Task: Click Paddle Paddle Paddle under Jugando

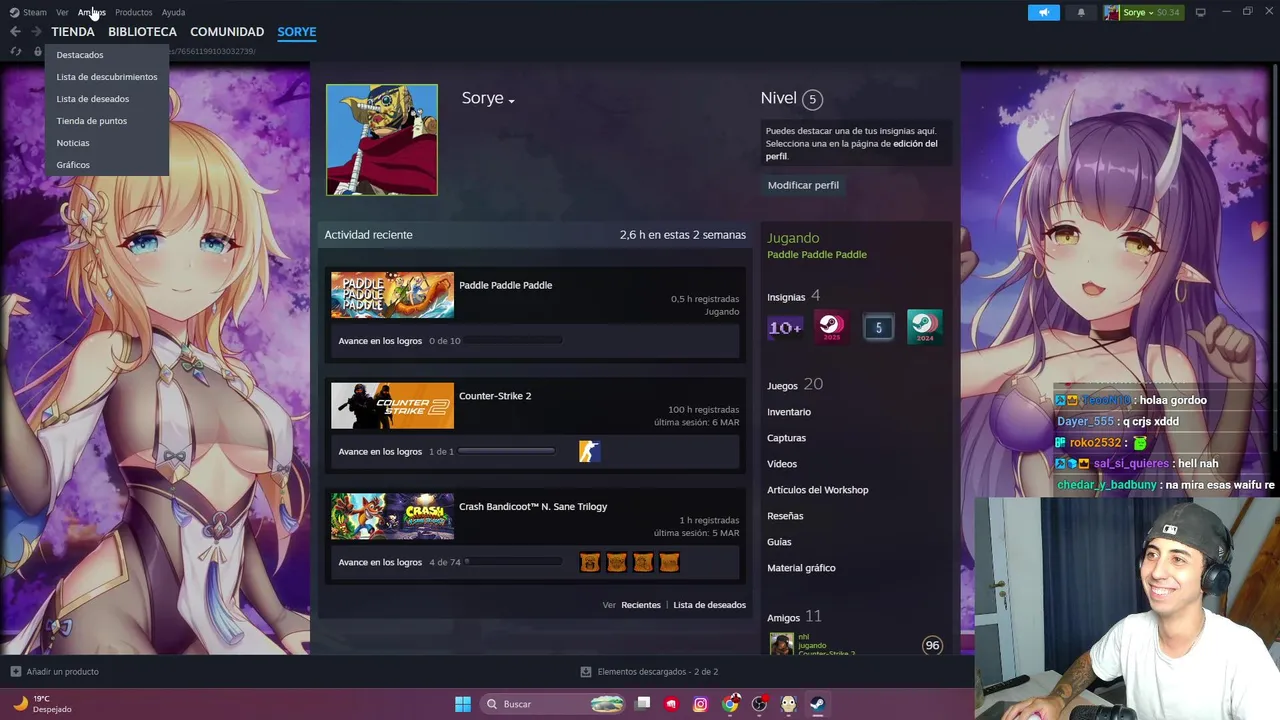Action: pos(817,255)
